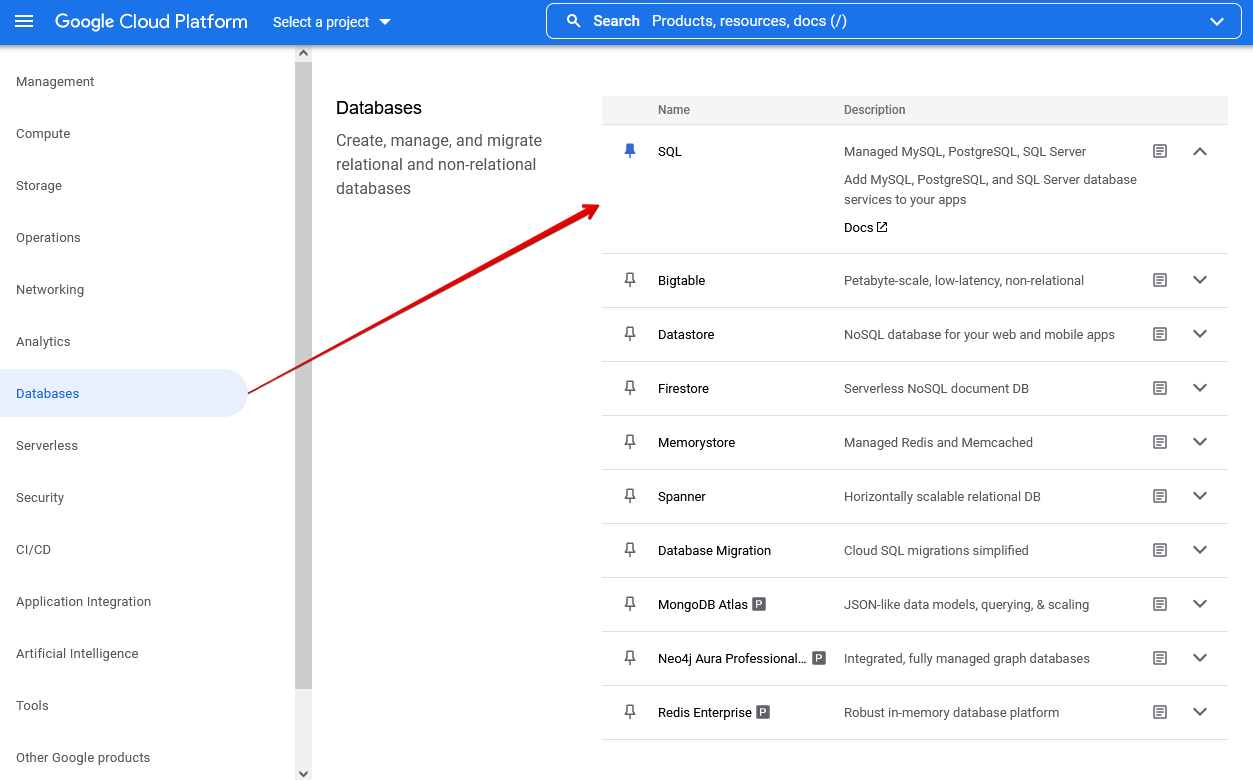1253x780 pixels.
Task: Unpin the SQL product
Action: click(630, 151)
